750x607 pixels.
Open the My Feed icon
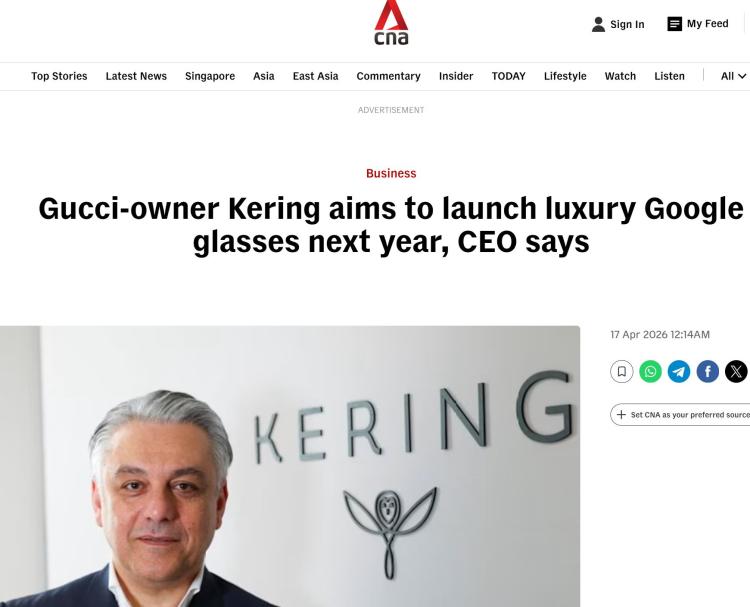point(674,24)
